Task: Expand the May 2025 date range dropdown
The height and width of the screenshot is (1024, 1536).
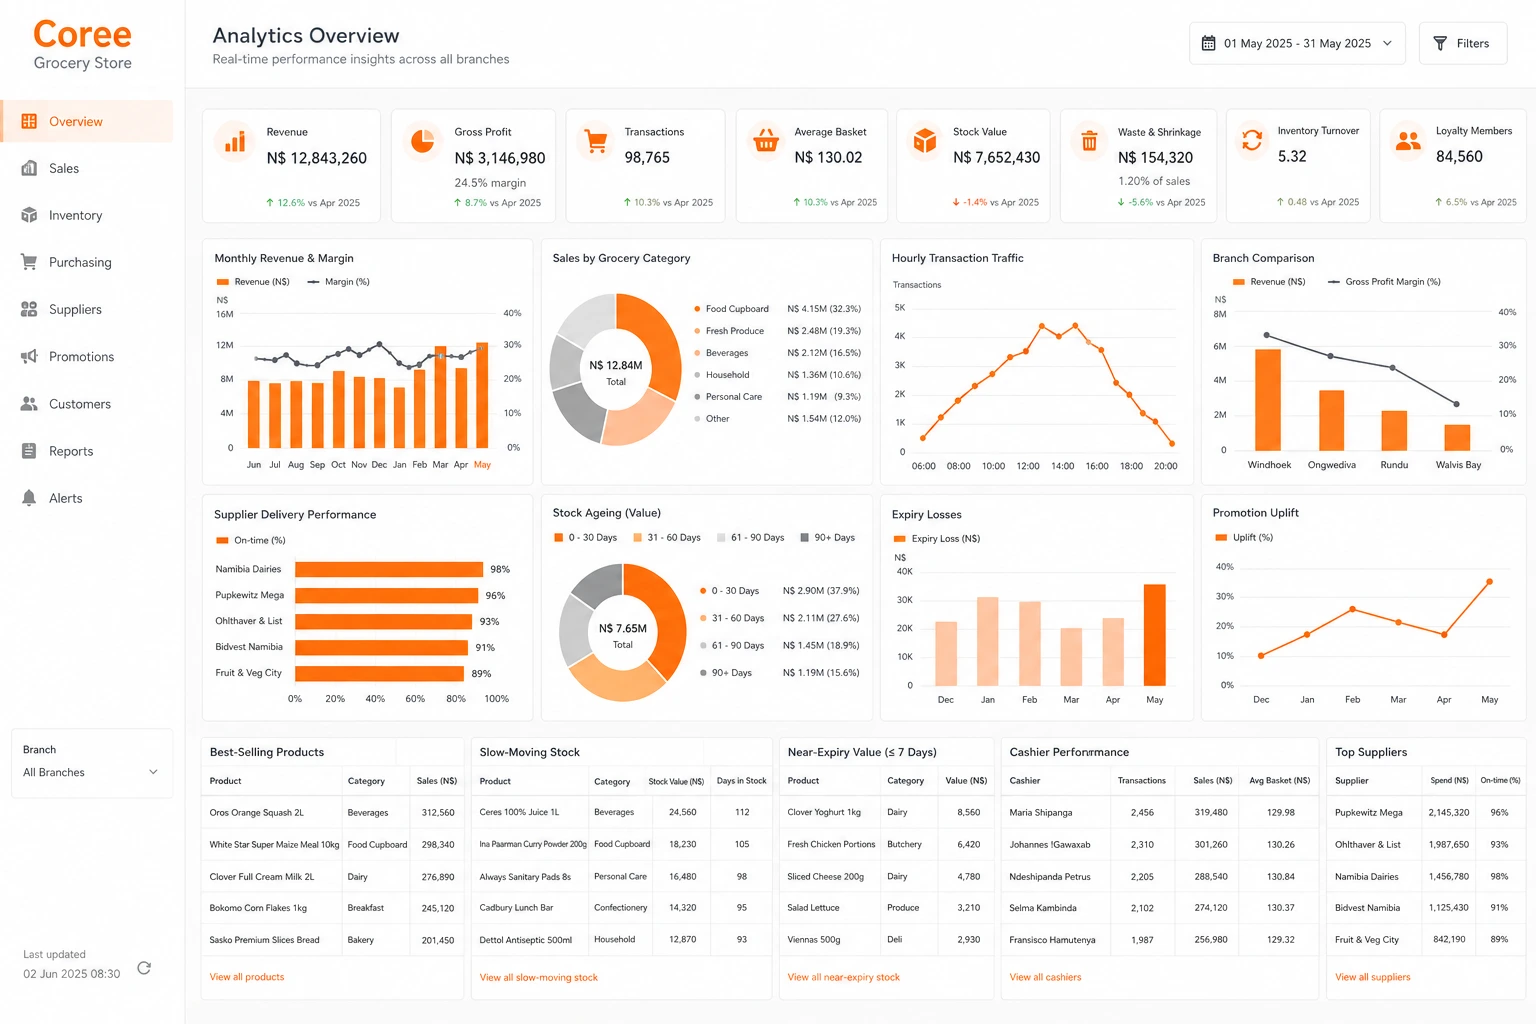Action: tap(1297, 43)
